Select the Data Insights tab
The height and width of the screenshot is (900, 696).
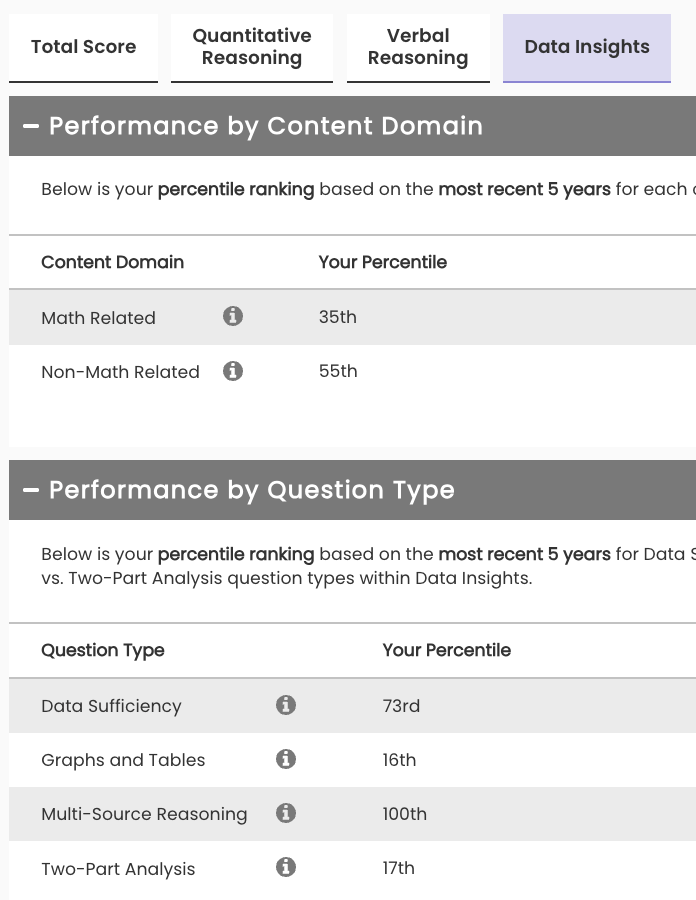coord(587,47)
